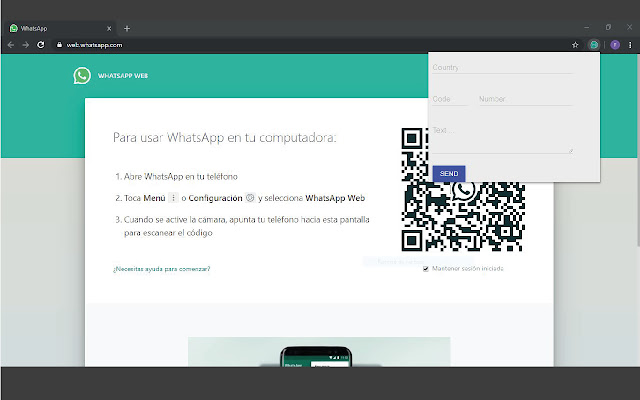Focus the Country field in popup
This screenshot has width=640, height=400.
(x=502, y=68)
